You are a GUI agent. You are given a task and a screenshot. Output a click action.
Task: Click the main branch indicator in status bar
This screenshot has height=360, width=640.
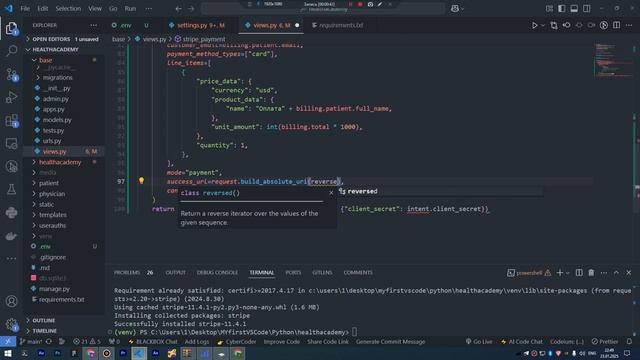pos(31,341)
